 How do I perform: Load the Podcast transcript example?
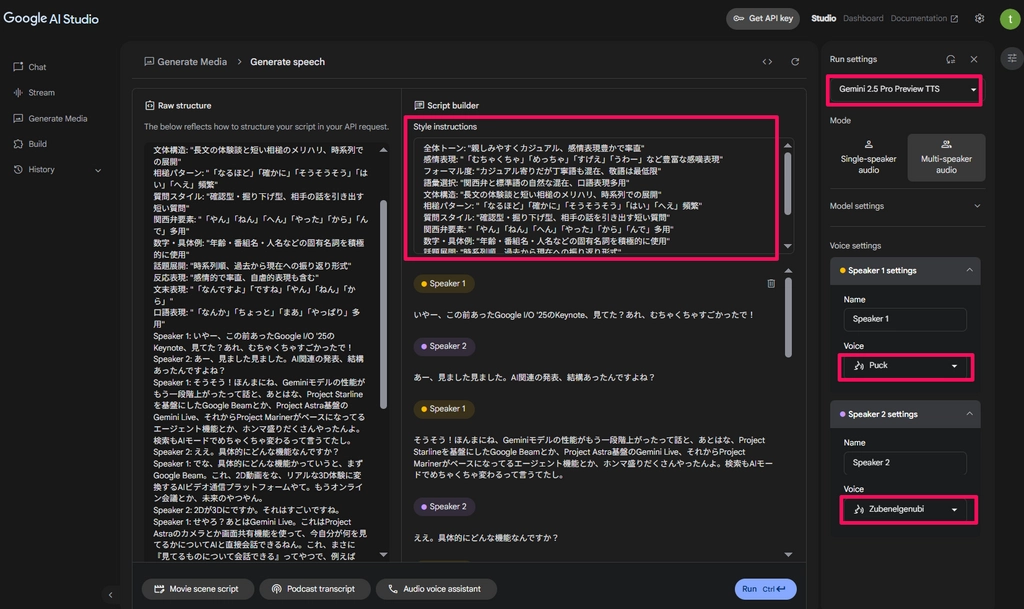click(x=314, y=589)
